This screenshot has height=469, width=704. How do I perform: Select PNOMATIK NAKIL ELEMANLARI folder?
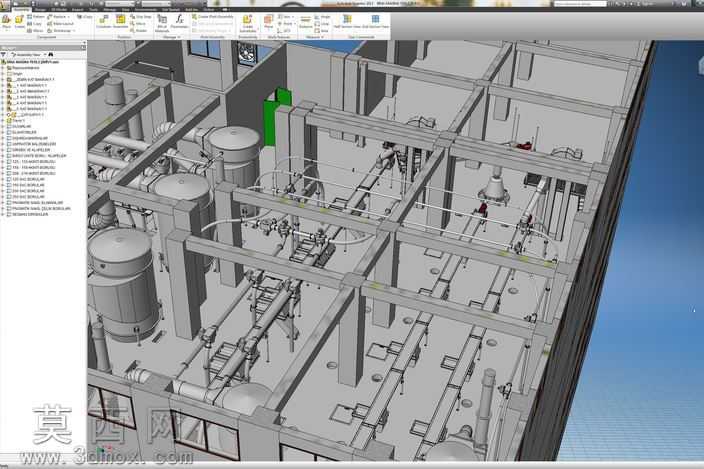point(35,202)
